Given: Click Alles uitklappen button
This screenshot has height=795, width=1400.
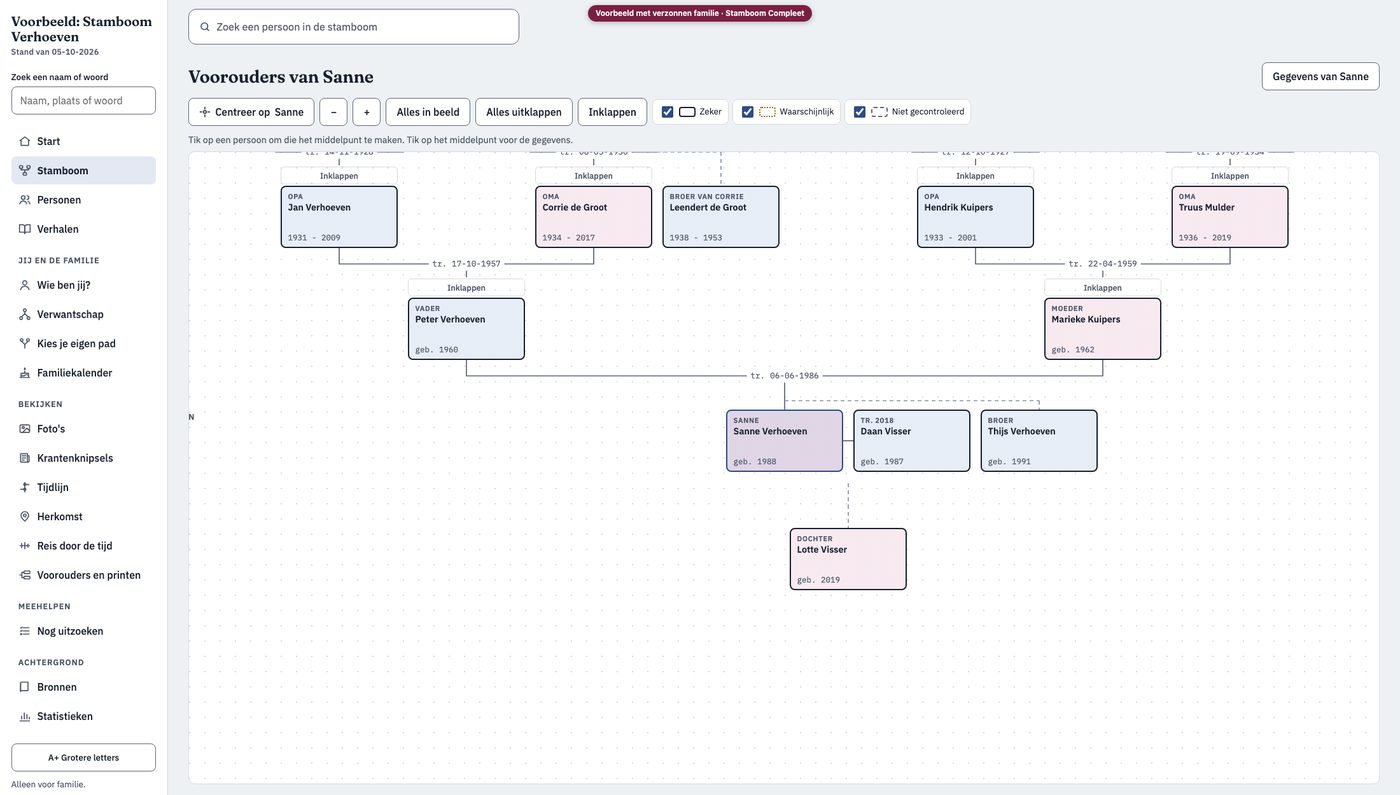Looking at the screenshot, I should (524, 112).
